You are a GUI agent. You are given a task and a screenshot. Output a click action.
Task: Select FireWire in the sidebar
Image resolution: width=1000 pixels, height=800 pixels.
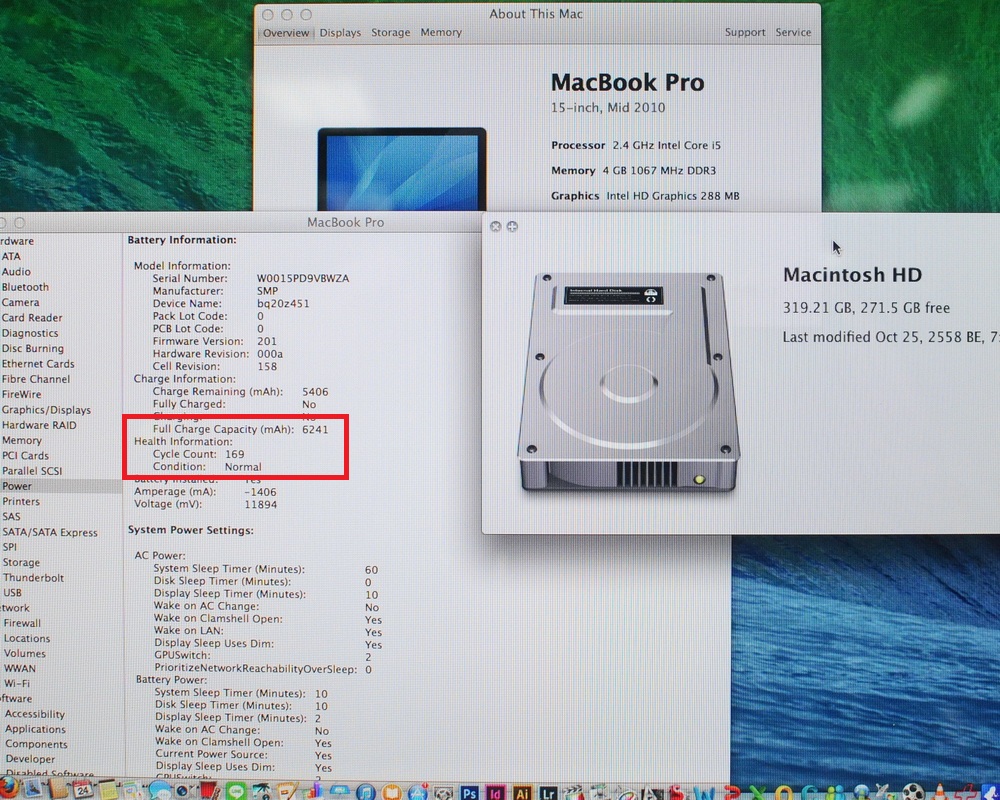[22, 394]
